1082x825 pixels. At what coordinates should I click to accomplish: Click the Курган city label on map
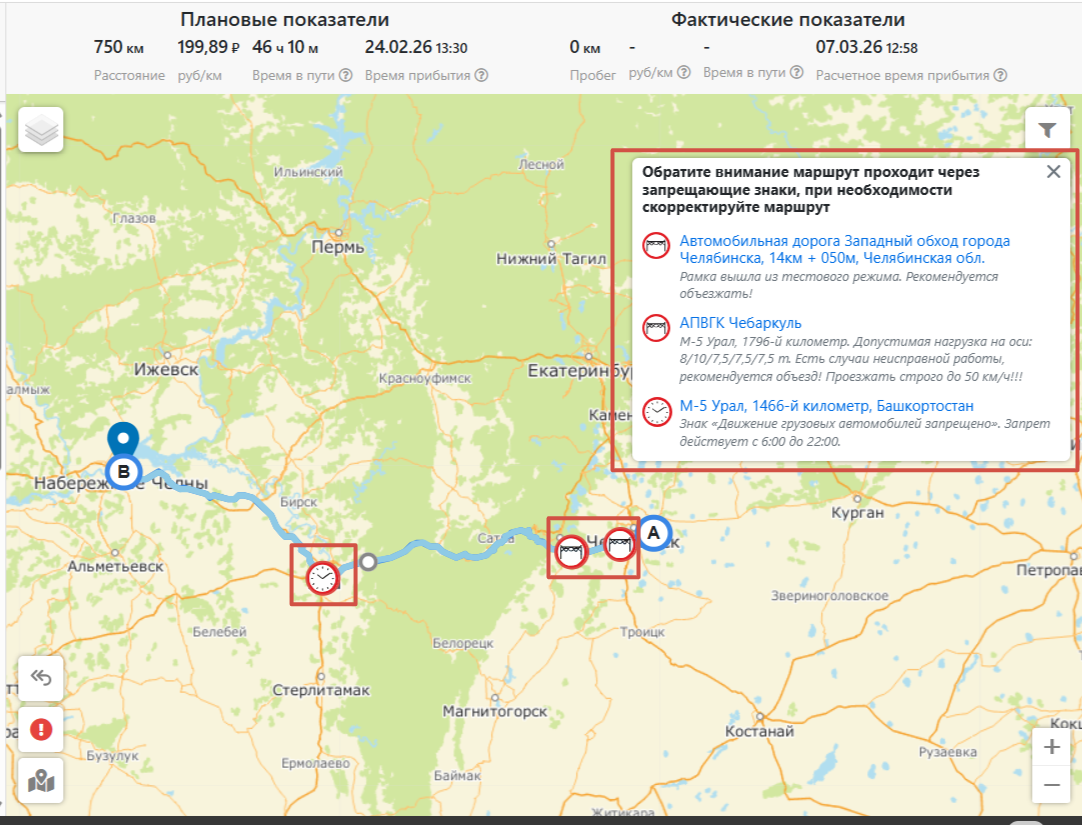click(857, 513)
